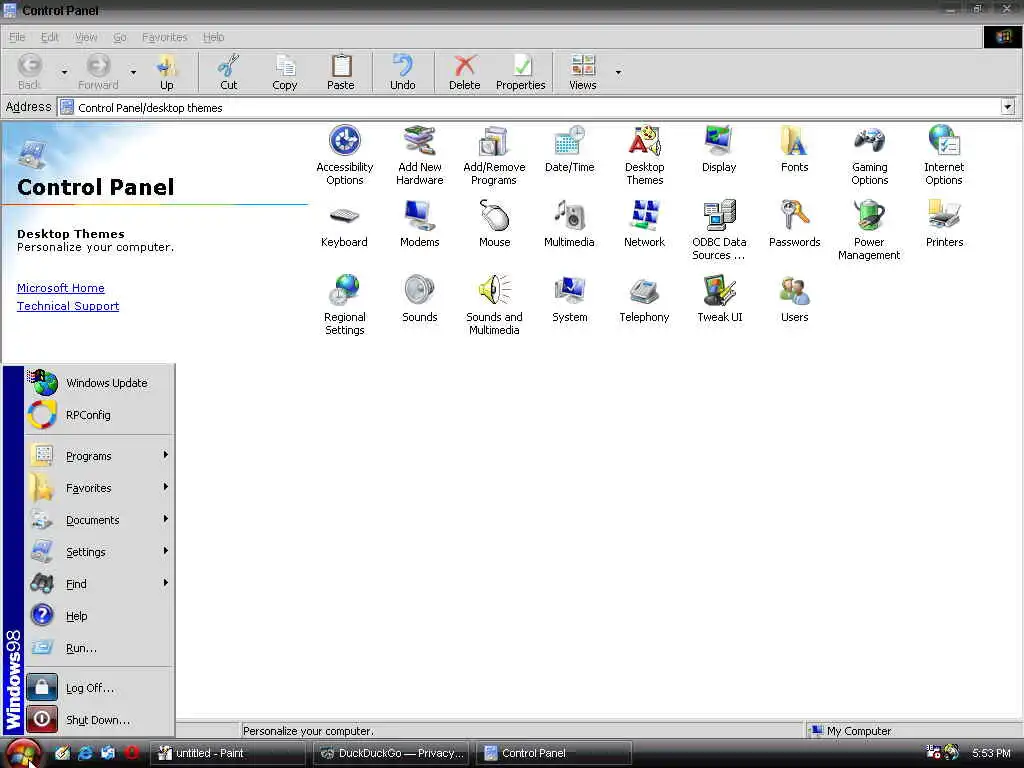1024x768 pixels.
Task: Expand Programs submenu in Start menu
Action: pyautogui.click(x=100, y=455)
